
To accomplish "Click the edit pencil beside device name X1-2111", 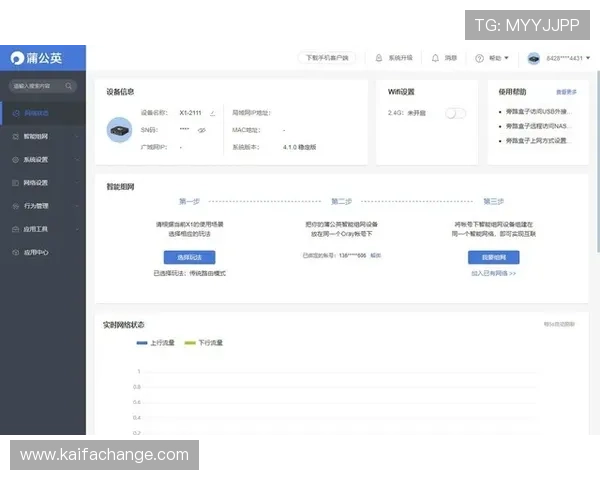I will (212, 113).
